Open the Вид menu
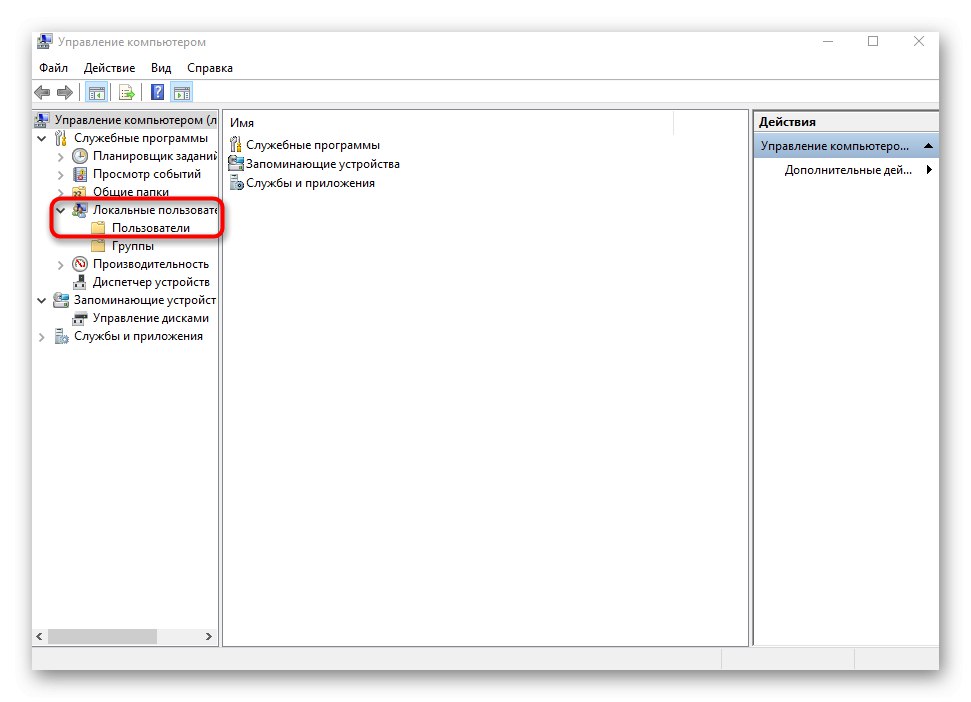The image size is (971, 702). (160, 67)
